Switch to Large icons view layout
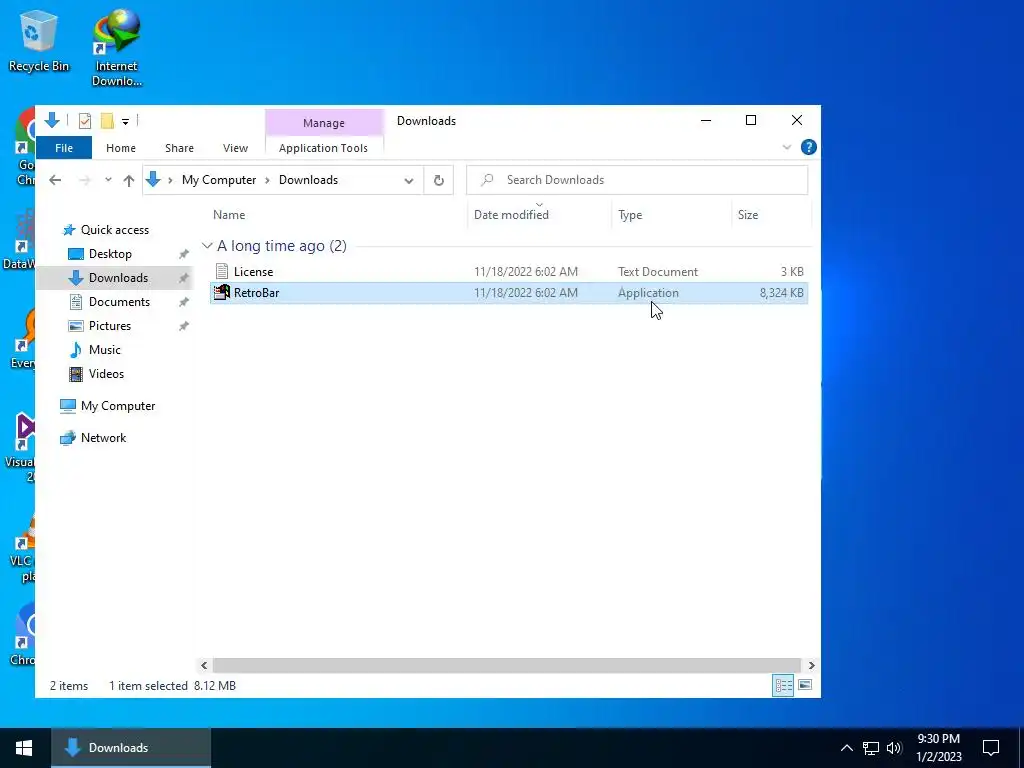Screen dimensions: 1024x768 coord(805,686)
